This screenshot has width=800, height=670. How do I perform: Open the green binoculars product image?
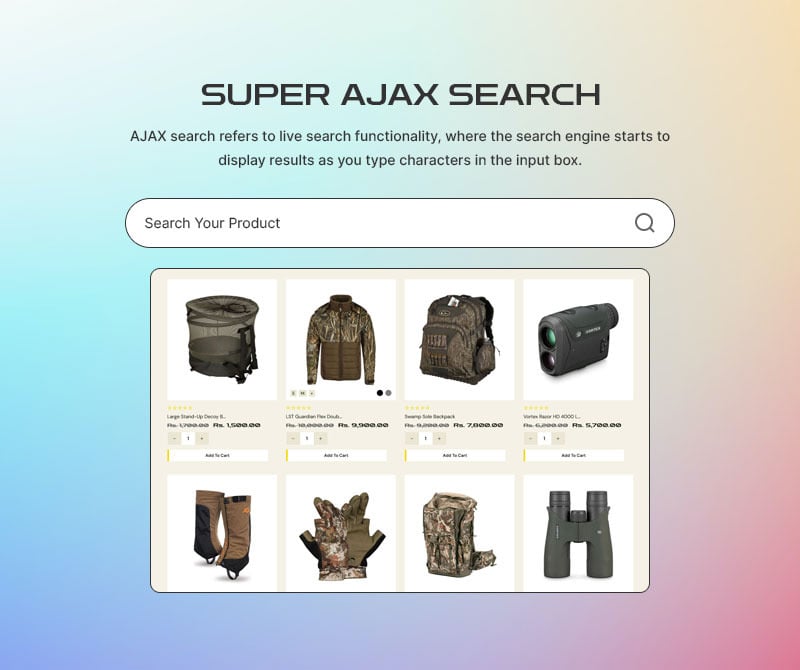click(578, 533)
